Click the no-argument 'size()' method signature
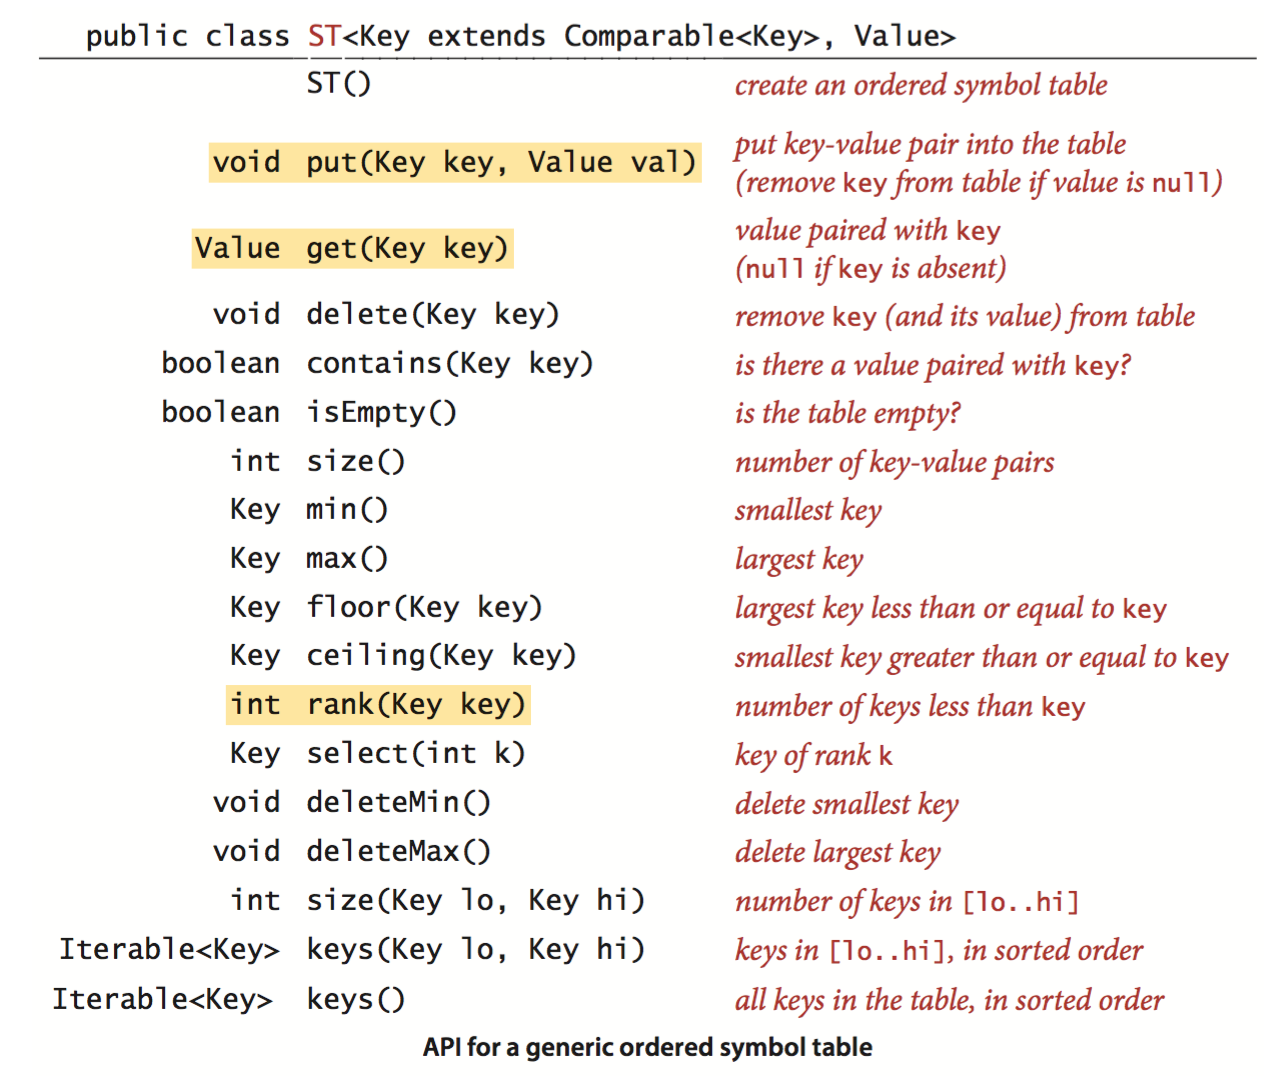The width and height of the screenshot is (1280, 1076). (355, 461)
